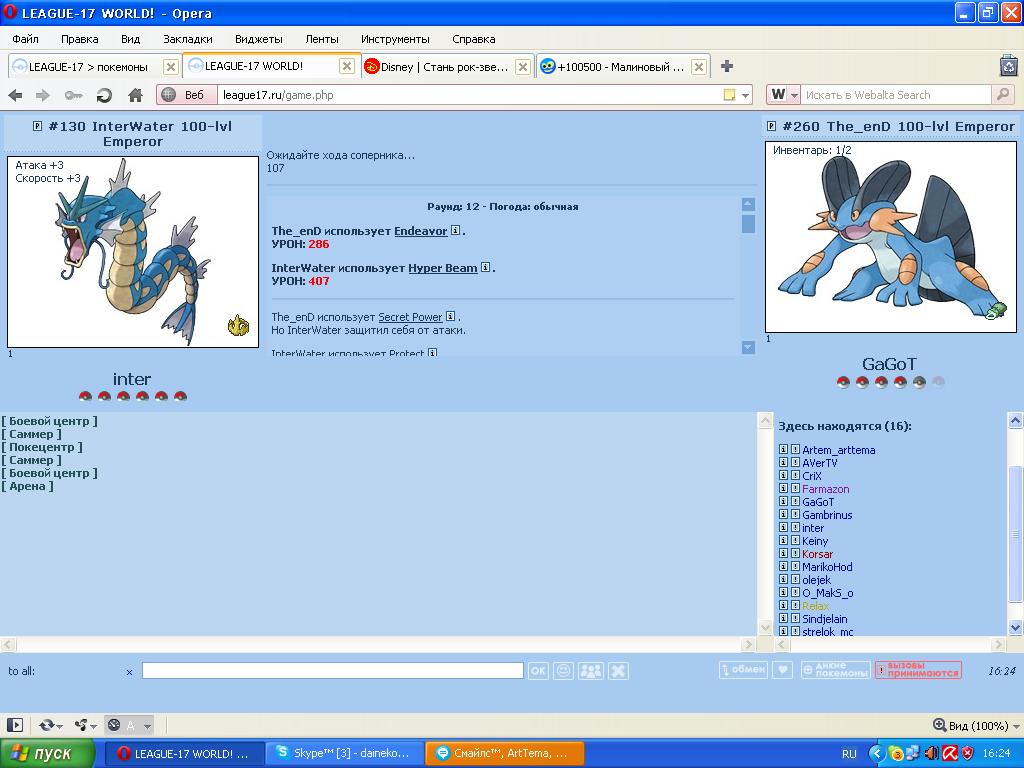Open the smiley emoticons button in chat bar
This screenshot has width=1024, height=768.
tap(563, 671)
